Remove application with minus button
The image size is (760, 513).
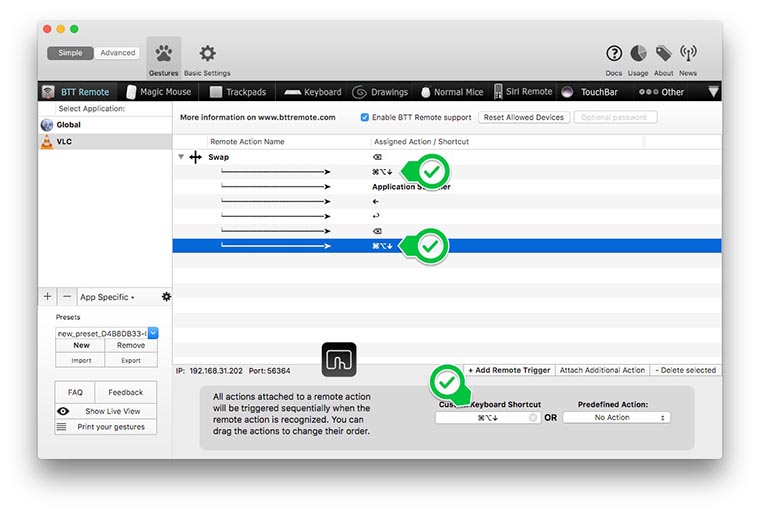tap(67, 297)
